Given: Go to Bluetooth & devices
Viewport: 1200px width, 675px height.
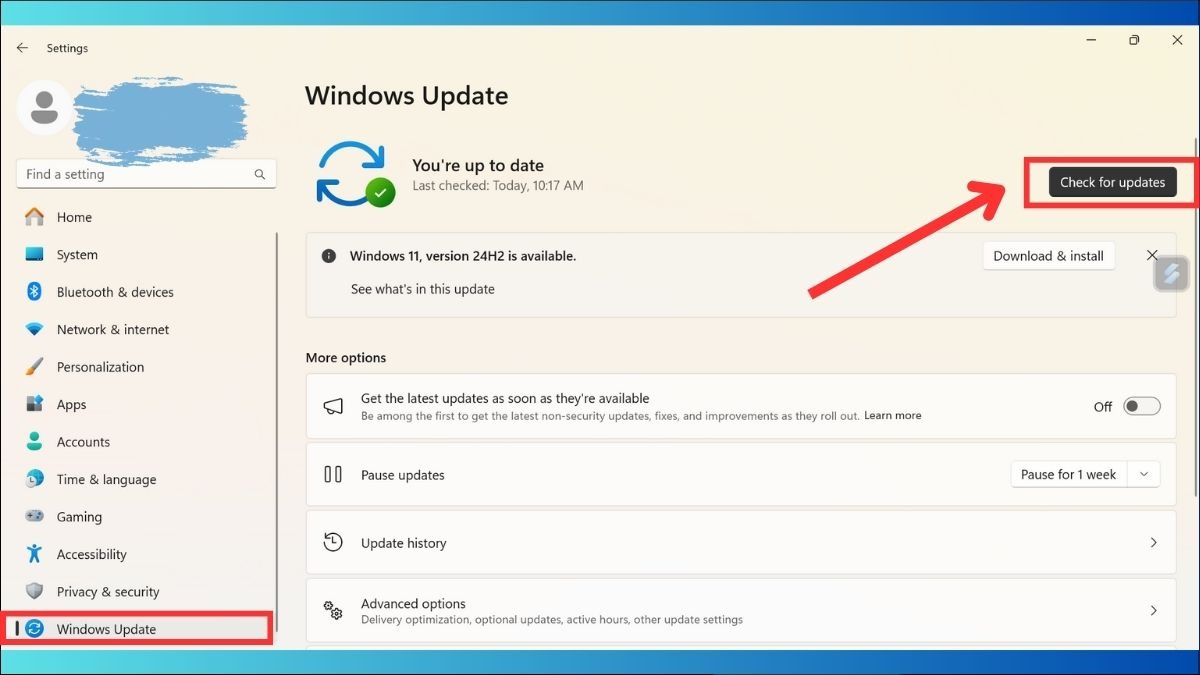Looking at the screenshot, I should (115, 292).
